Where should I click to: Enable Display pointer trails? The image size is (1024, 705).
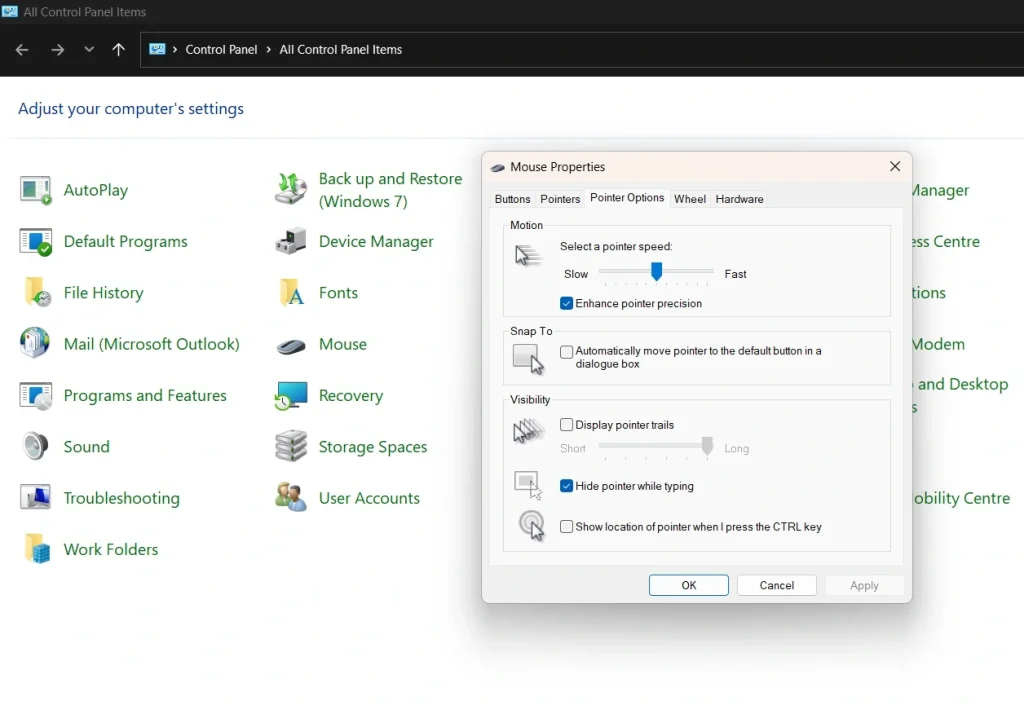[567, 424]
